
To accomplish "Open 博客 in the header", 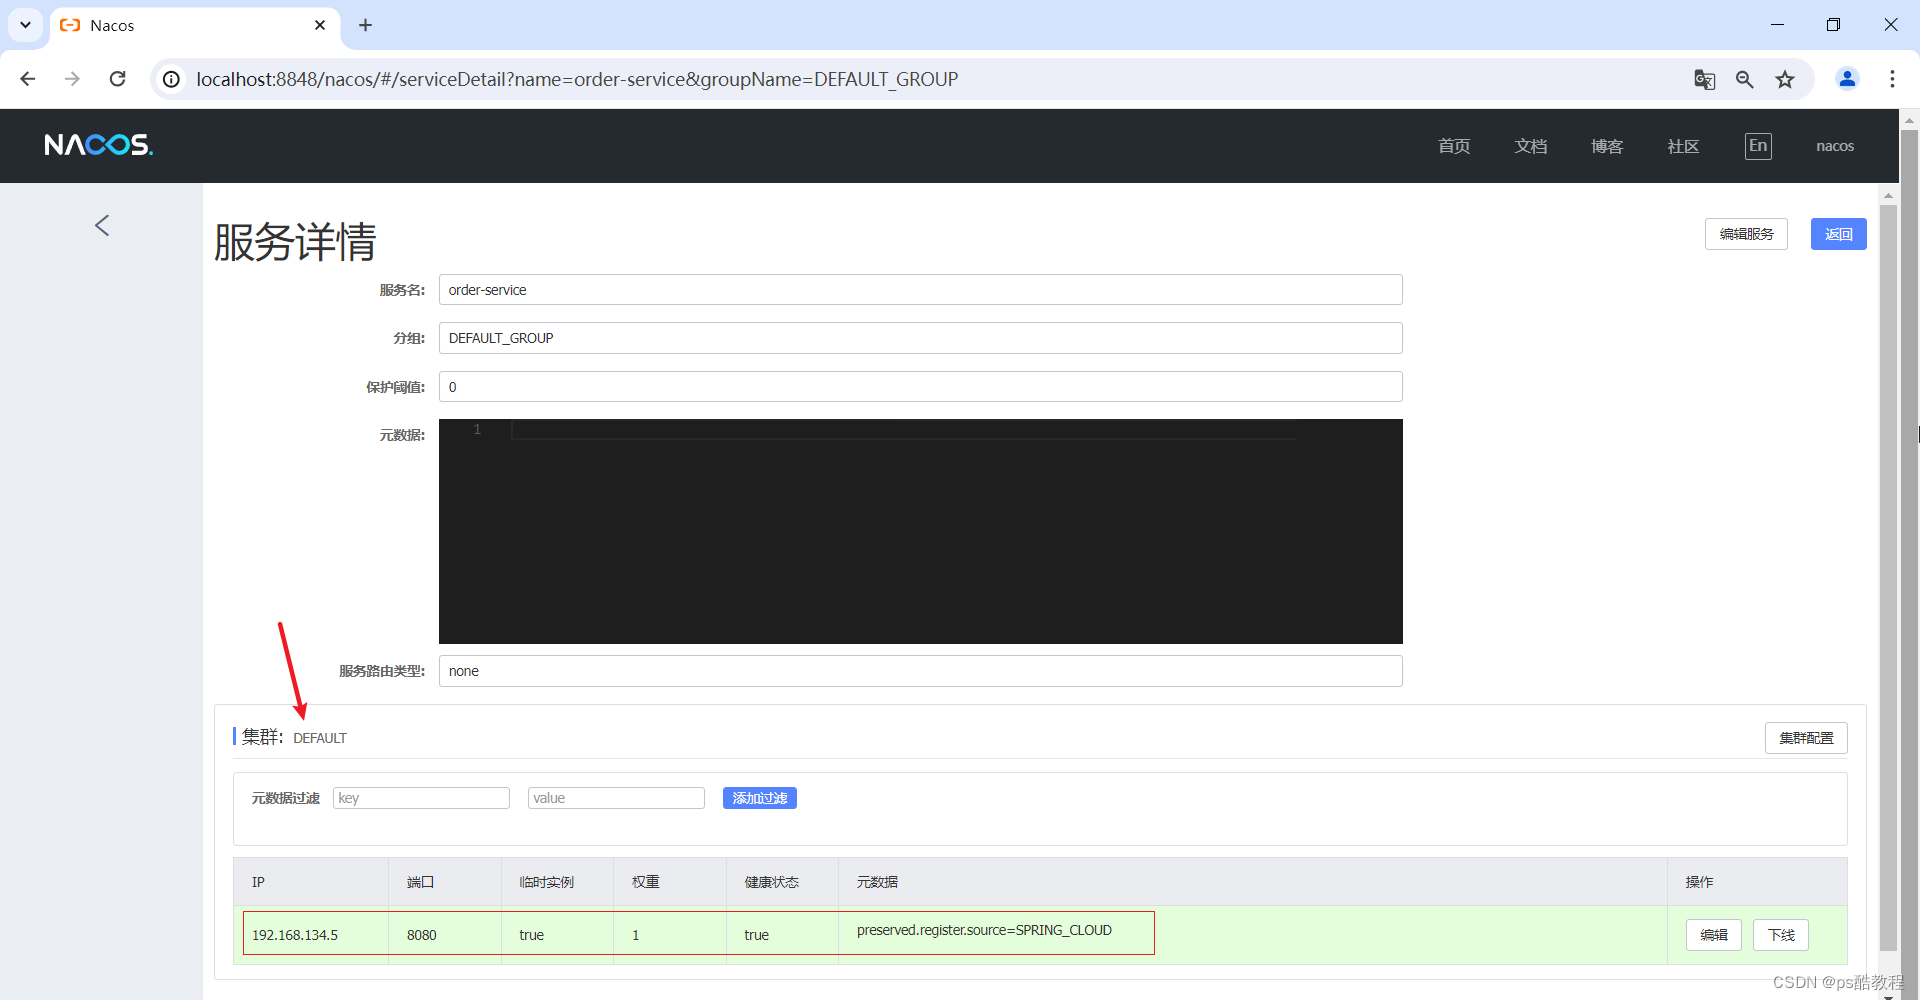I will tap(1607, 146).
